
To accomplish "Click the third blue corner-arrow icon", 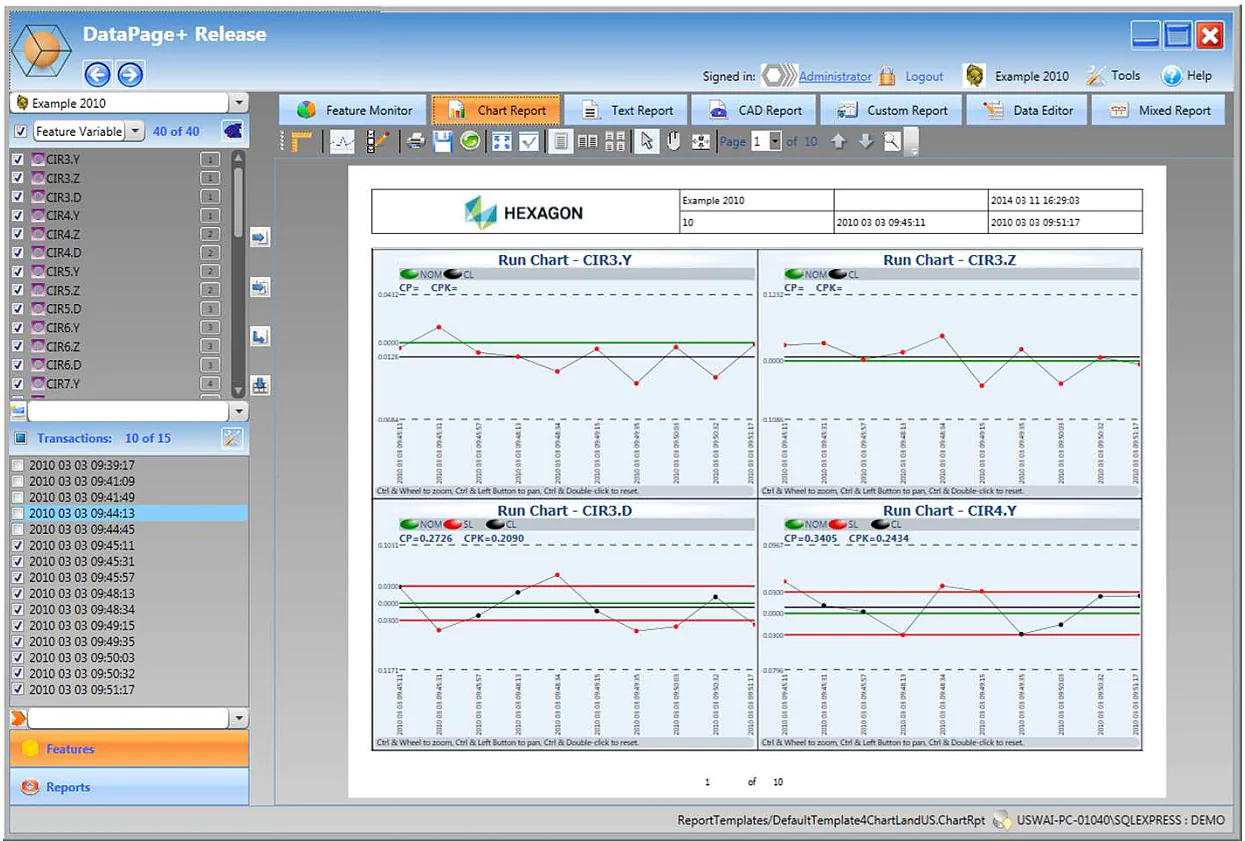I will [x=260, y=336].
